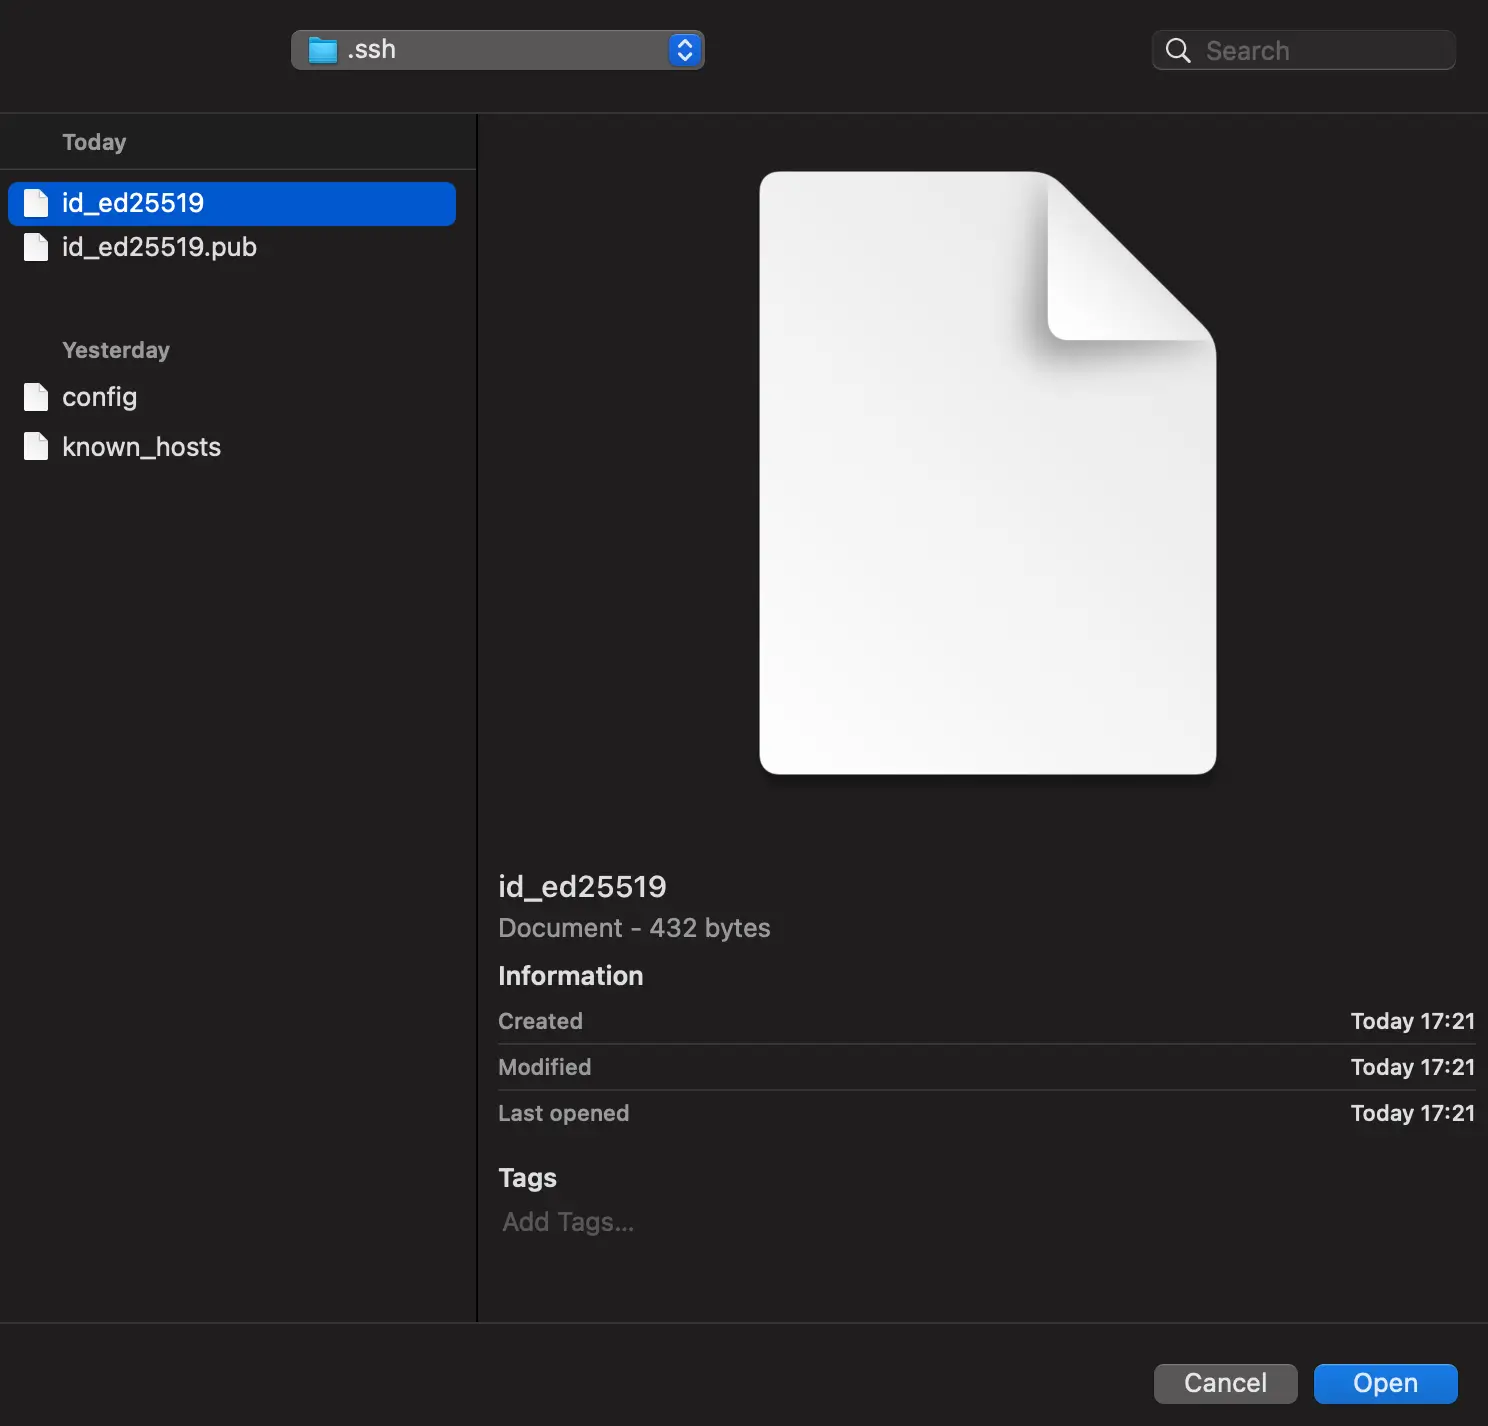Screen dimensions: 1488x1426
Task: Click the Today section header
Action: 93,141
